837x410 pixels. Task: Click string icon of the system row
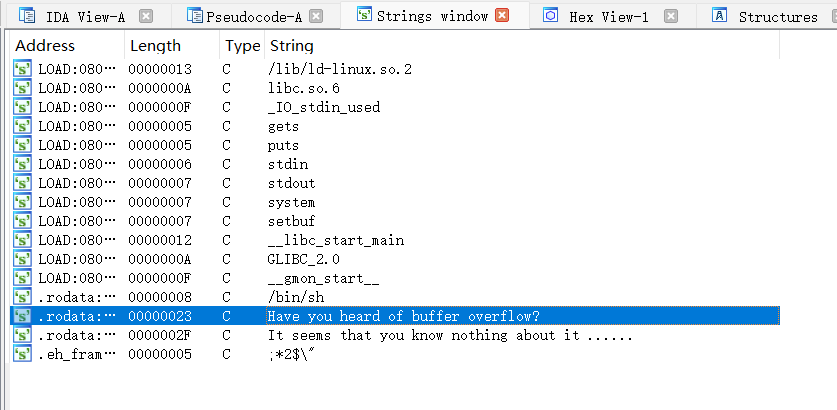tap(22, 202)
